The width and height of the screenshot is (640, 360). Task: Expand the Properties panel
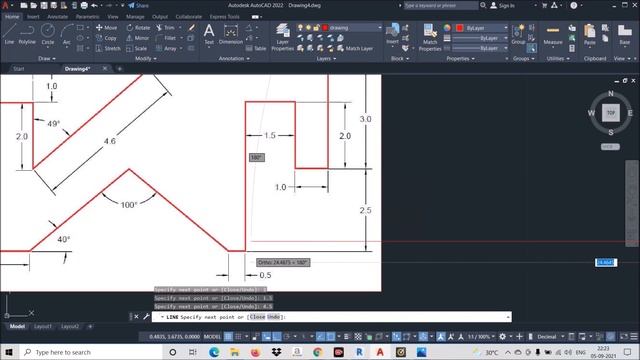click(460, 58)
